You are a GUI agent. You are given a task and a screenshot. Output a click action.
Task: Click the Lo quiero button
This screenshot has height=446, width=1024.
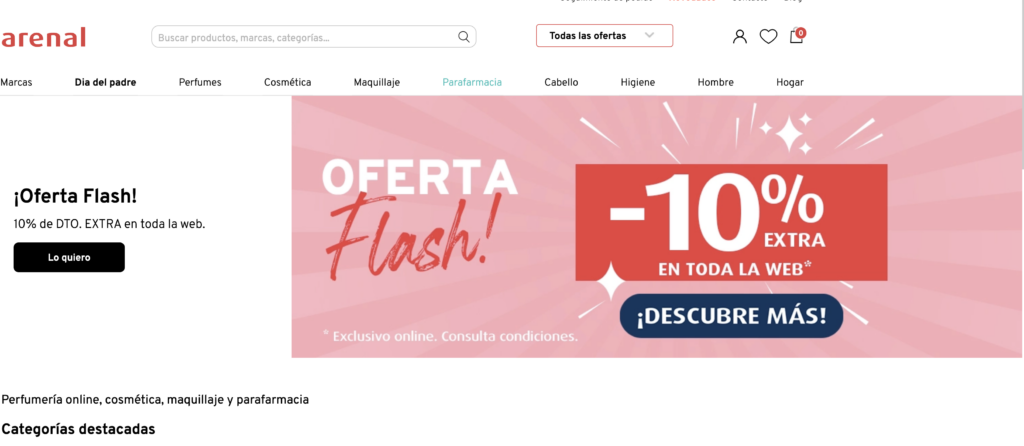coord(69,257)
